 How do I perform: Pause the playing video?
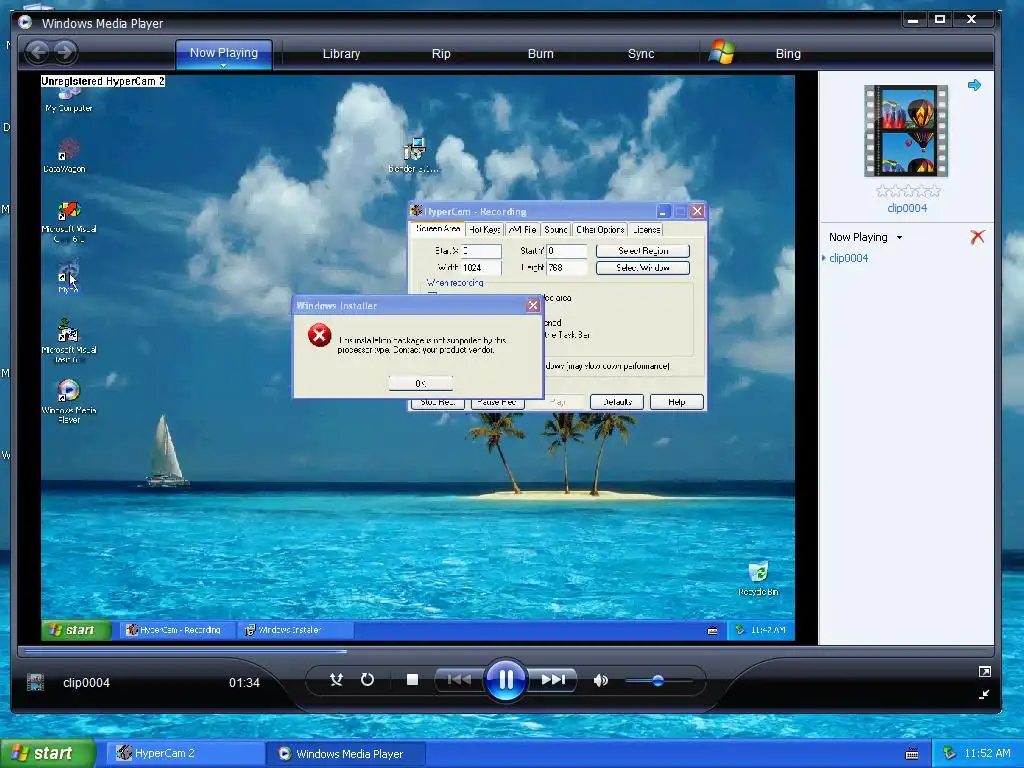pyautogui.click(x=506, y=680)
